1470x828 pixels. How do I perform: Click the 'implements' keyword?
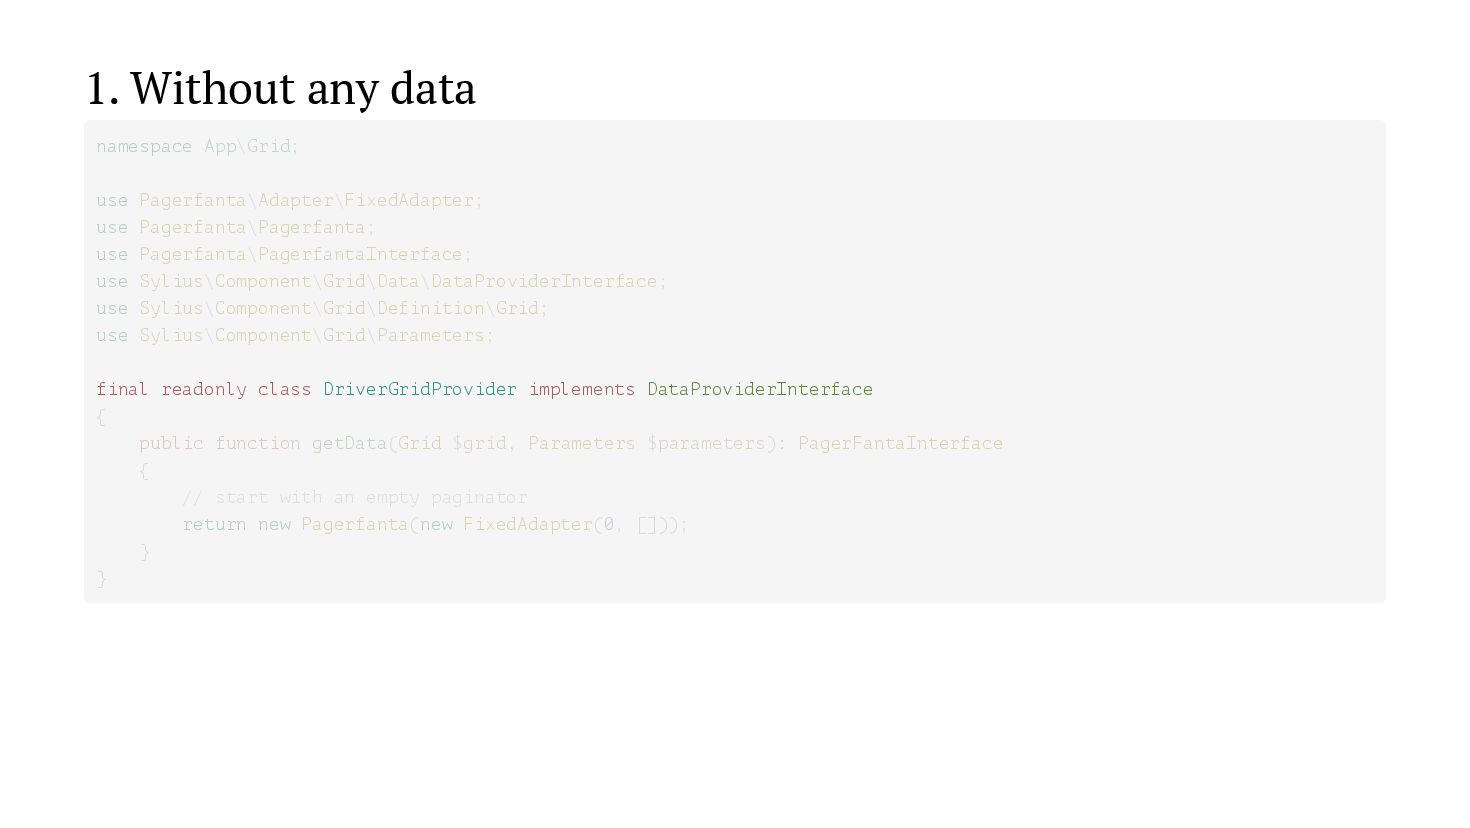tap(582, 390)
